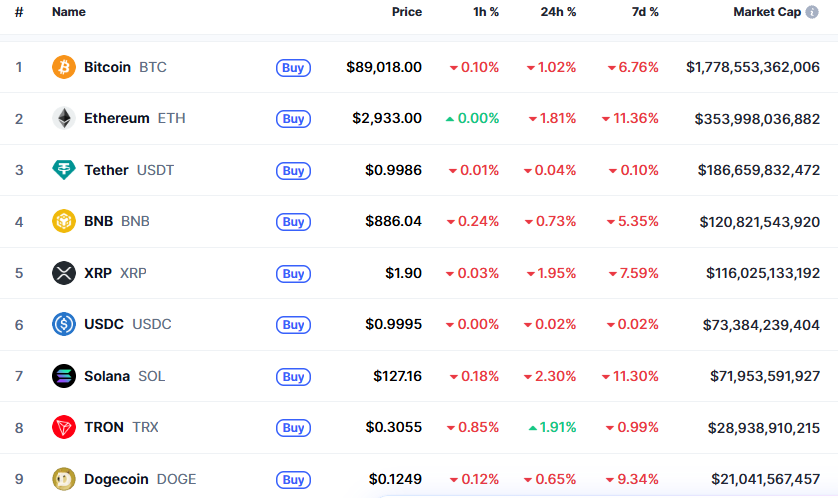
Task: Click the USDC blue logo icon
Action: coord(64,325)
